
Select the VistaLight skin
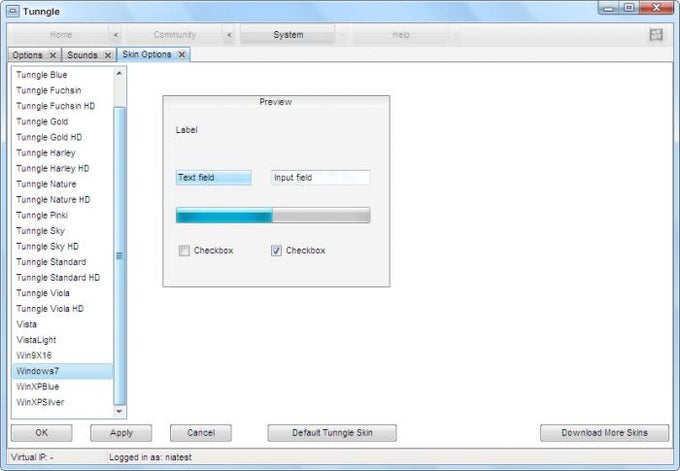(x=62, y=340)
